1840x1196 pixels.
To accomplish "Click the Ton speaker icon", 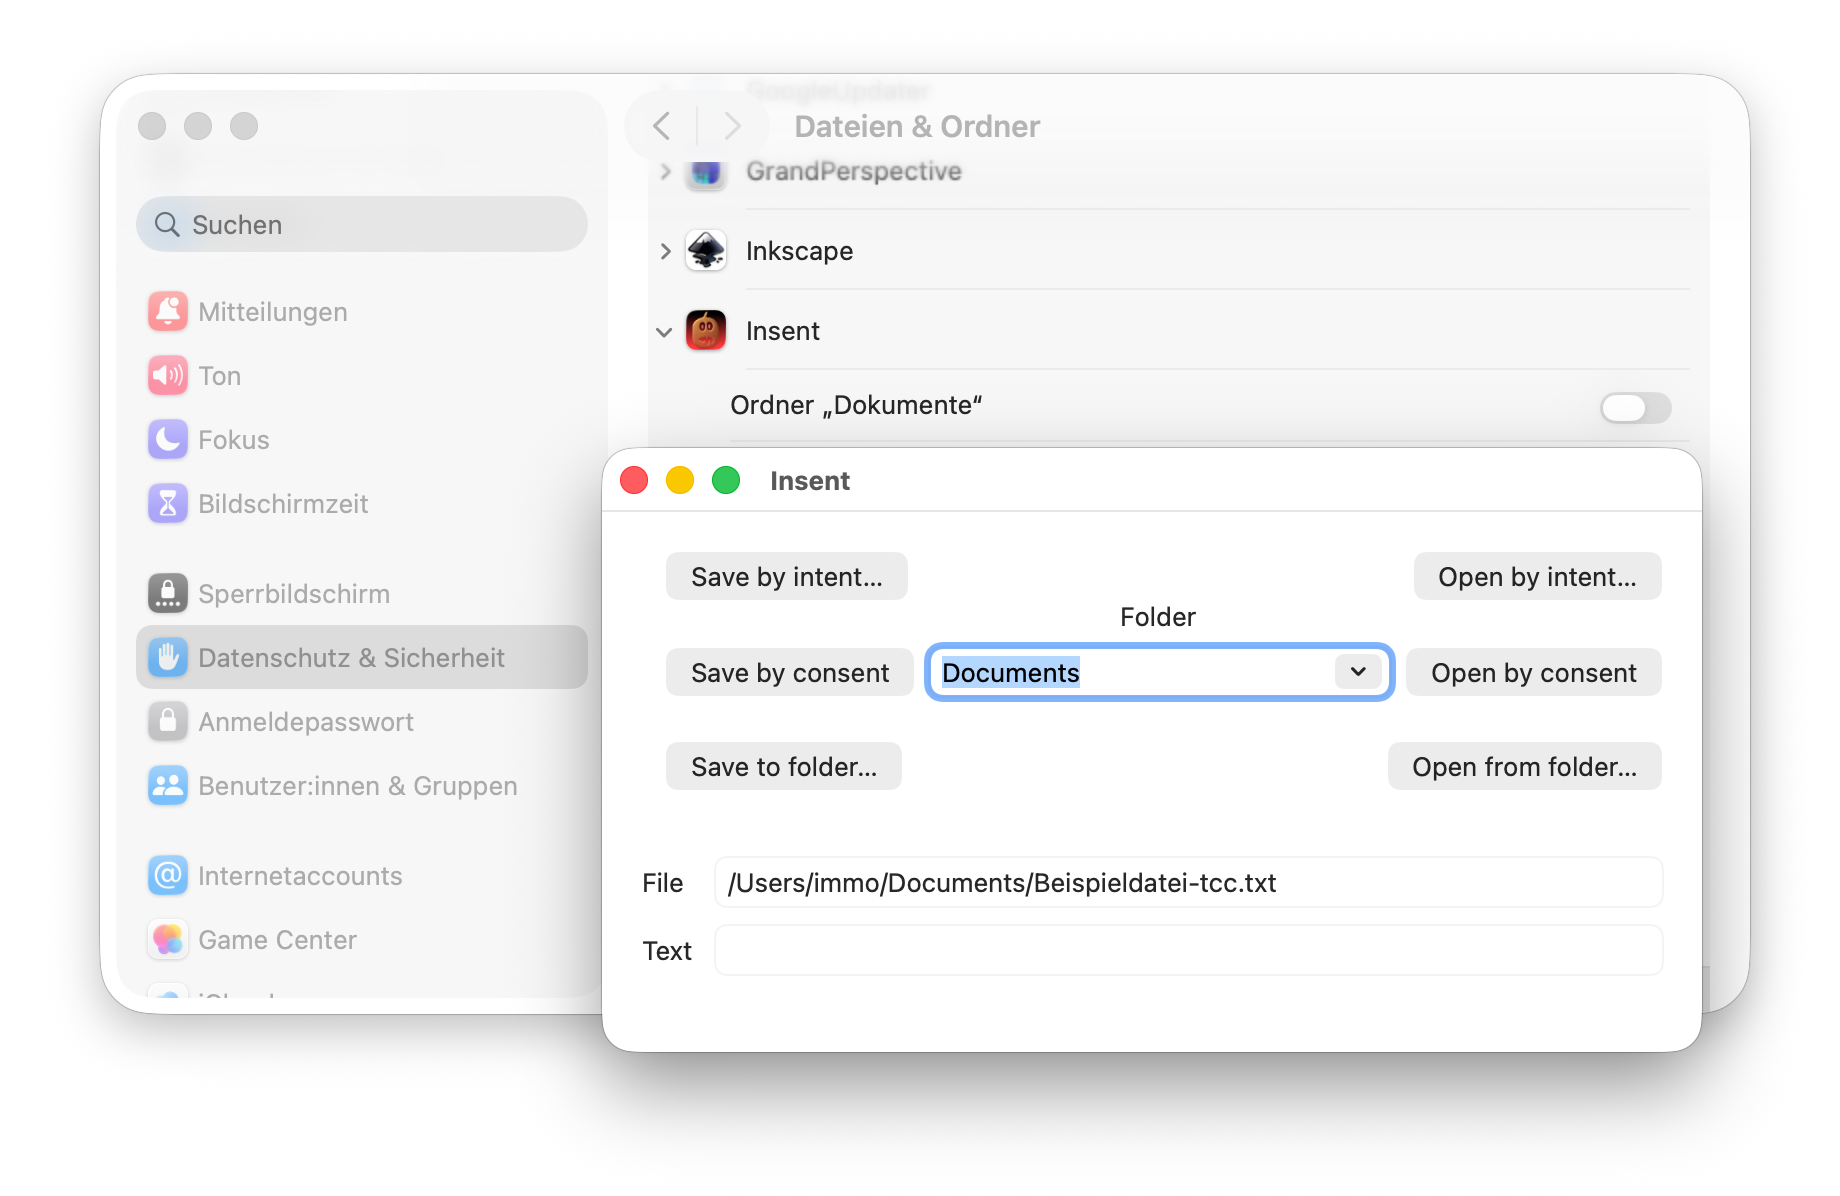I will pos(167,376).
